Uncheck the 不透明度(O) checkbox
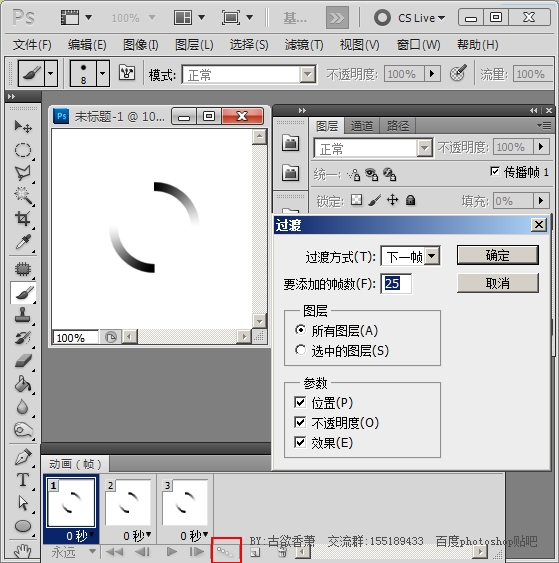Image resolution: width=559 pixels, height=563 pixels. click(x=300, y=422)
